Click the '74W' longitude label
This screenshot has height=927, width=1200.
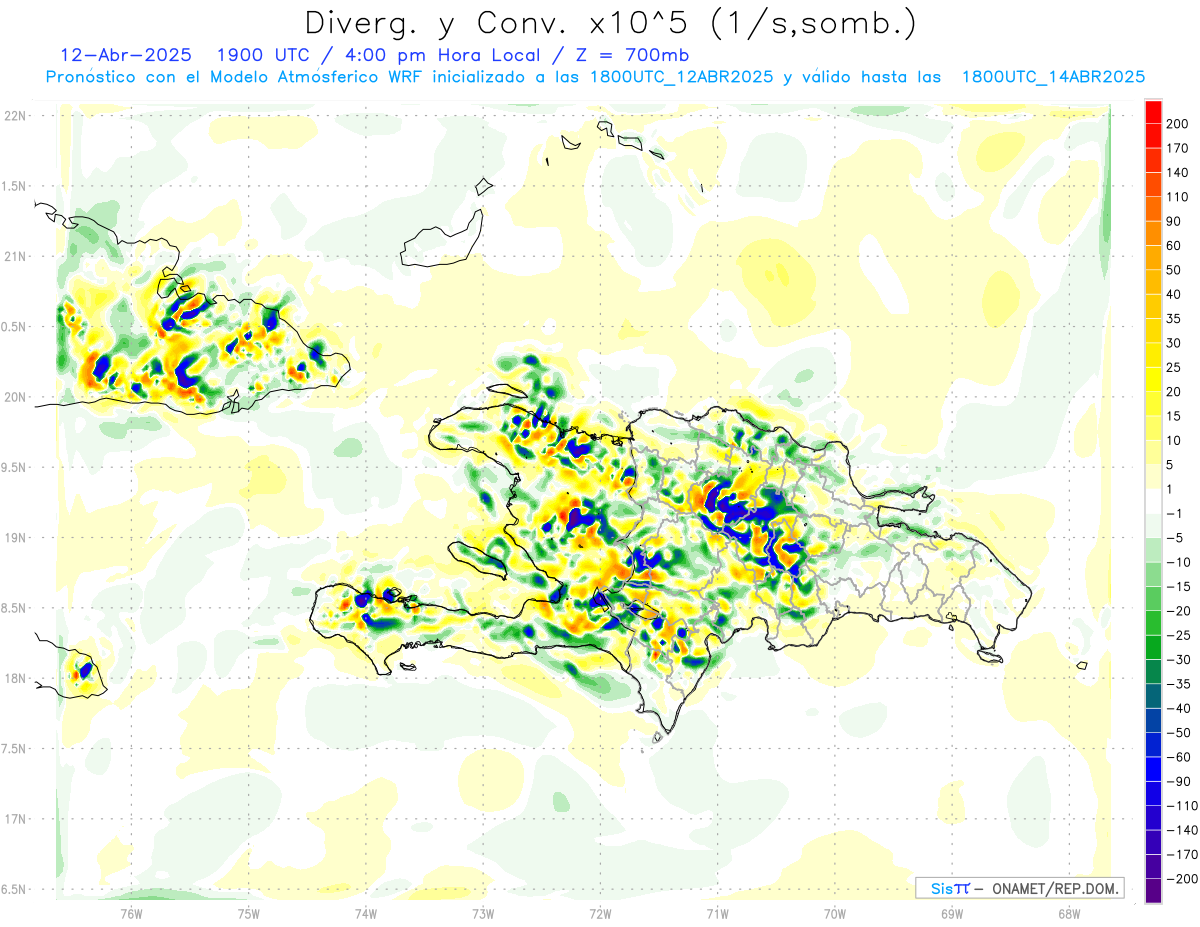click(366, 914)
